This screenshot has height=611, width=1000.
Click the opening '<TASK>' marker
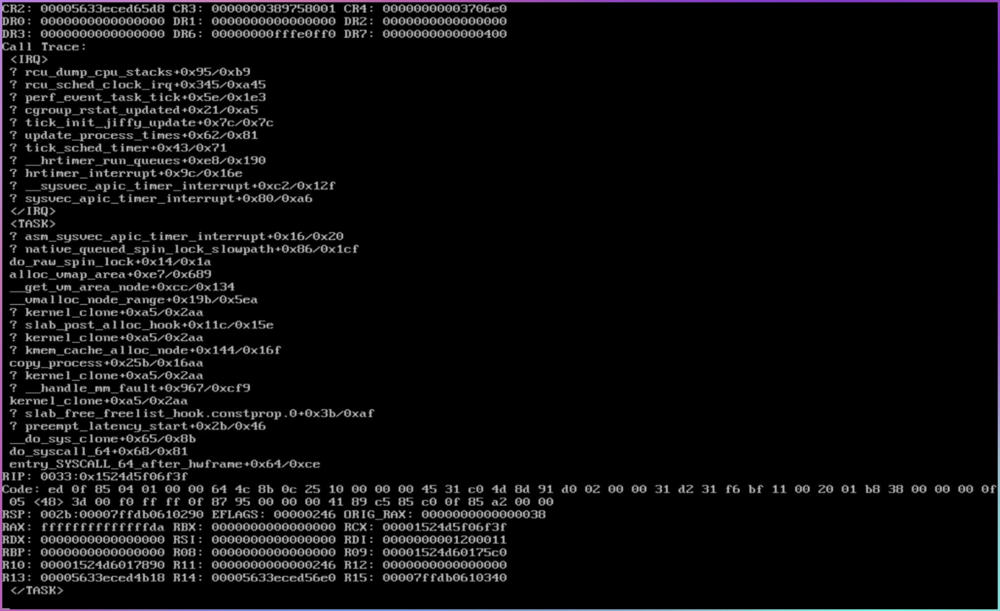[x=33, y=224]
